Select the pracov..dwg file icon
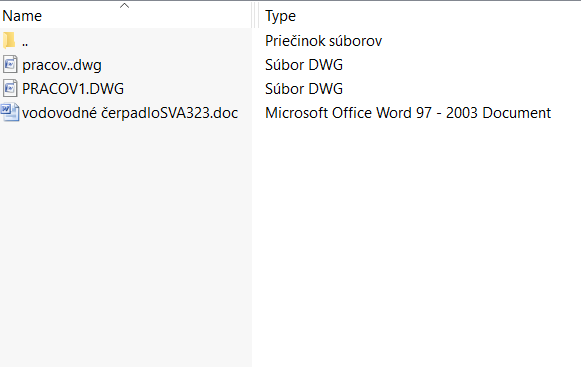This screenshot has height=367, width=581. click(x=10, y=65)
